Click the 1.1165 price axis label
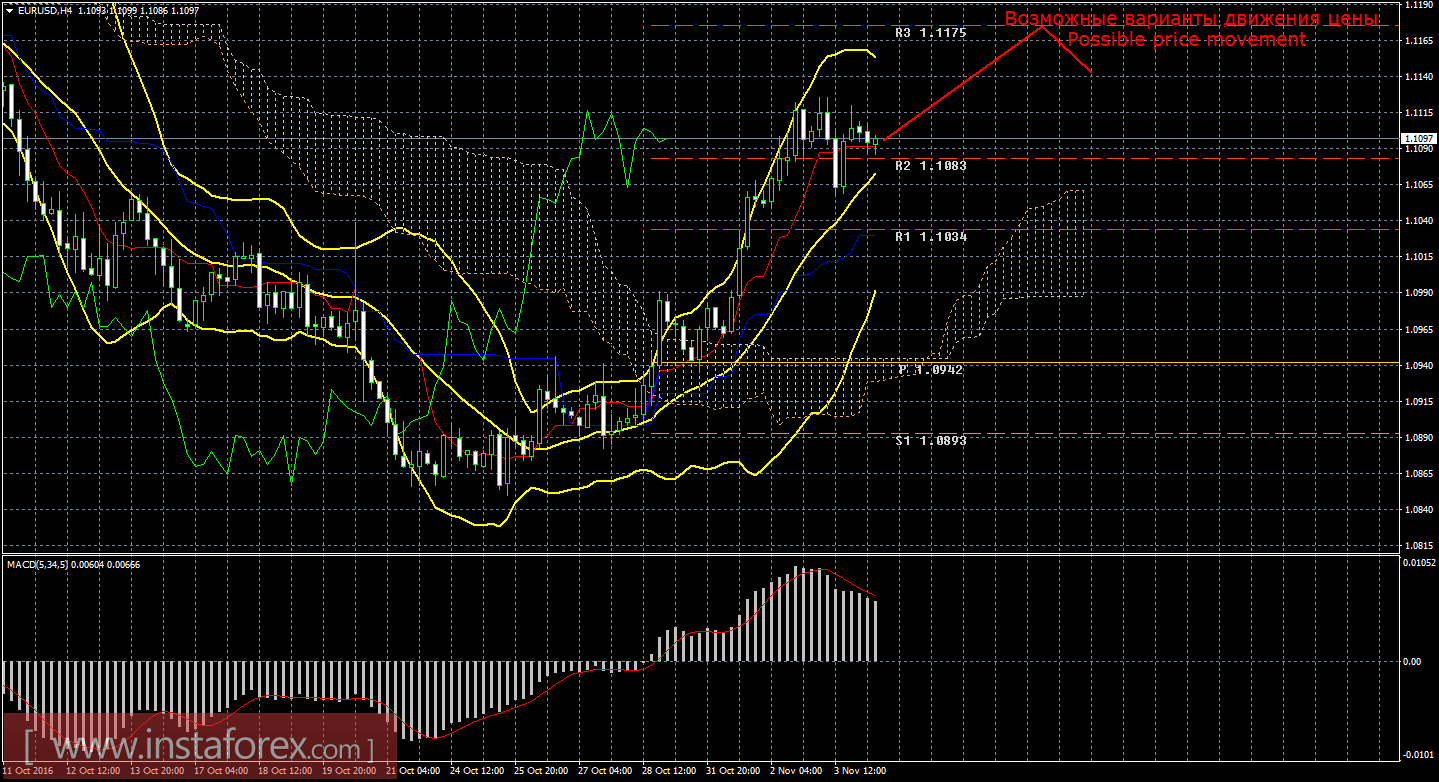1439x782 pixels. (1419, 40)
